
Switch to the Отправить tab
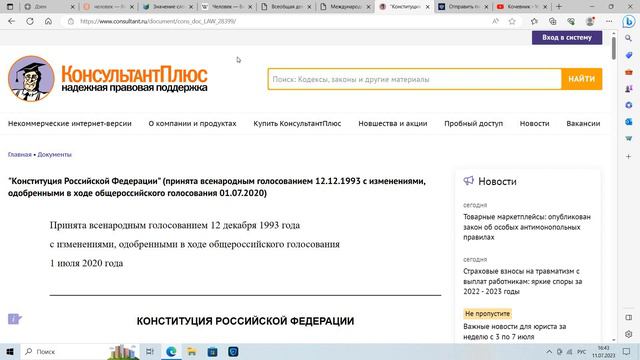464,7
